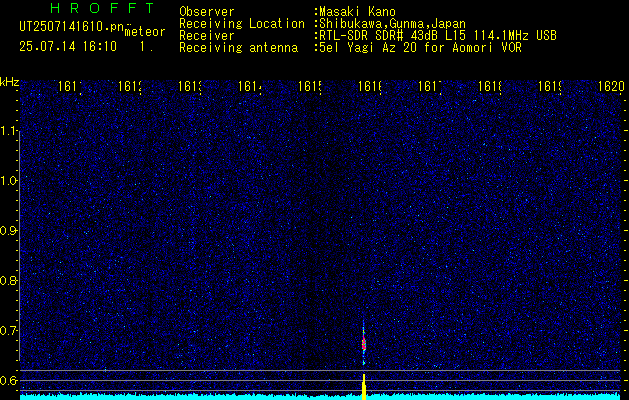Click the Observer label
Viewport: 629px width, 400px height.
(207, 12)
